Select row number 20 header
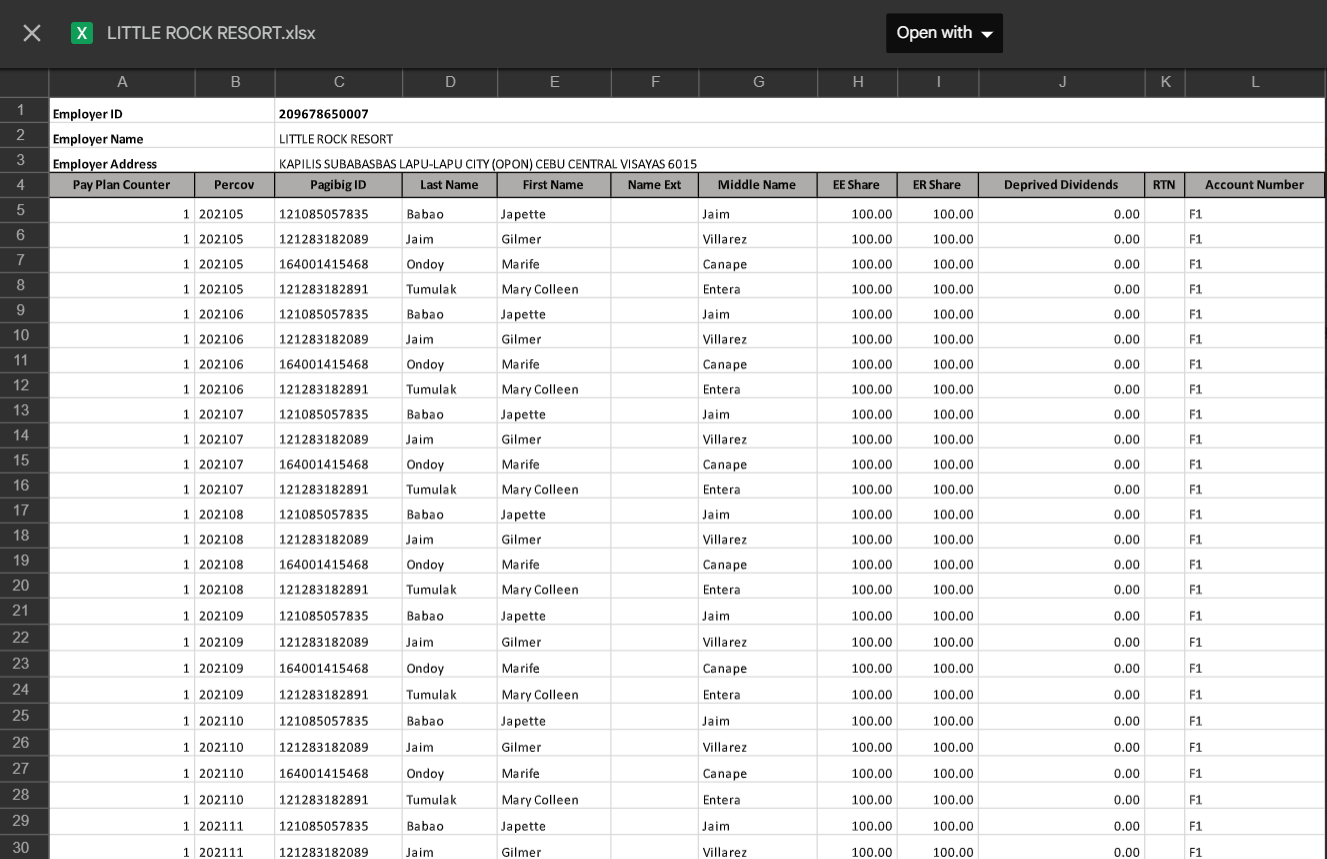 point(24,585)
